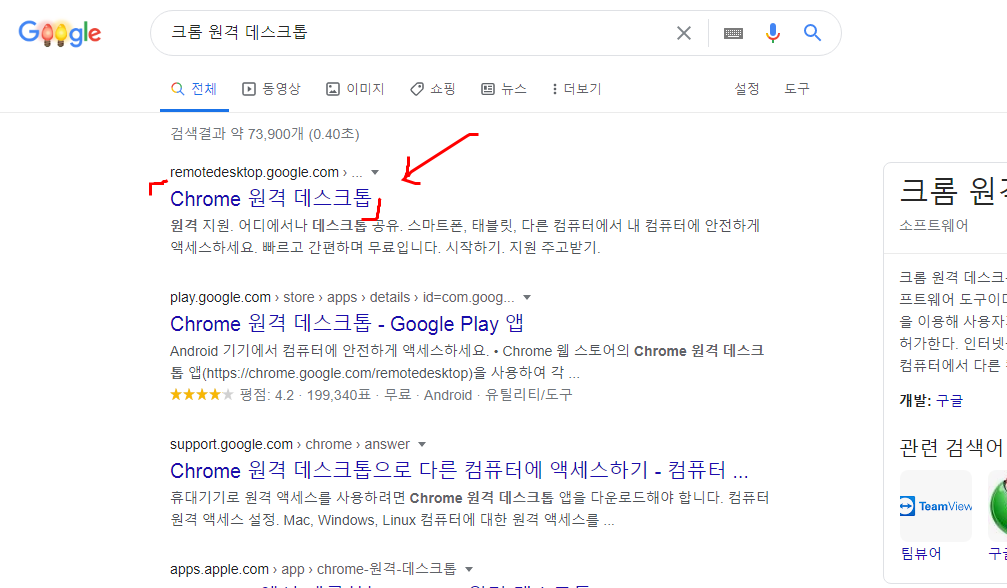Switch to the 쇼핑 tab

pos(433,89)
